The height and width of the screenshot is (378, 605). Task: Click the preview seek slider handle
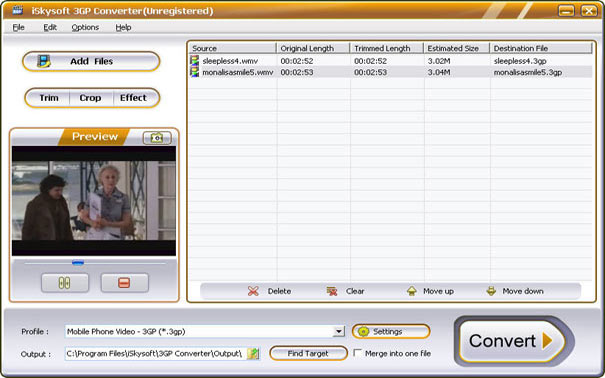point(78,263)
